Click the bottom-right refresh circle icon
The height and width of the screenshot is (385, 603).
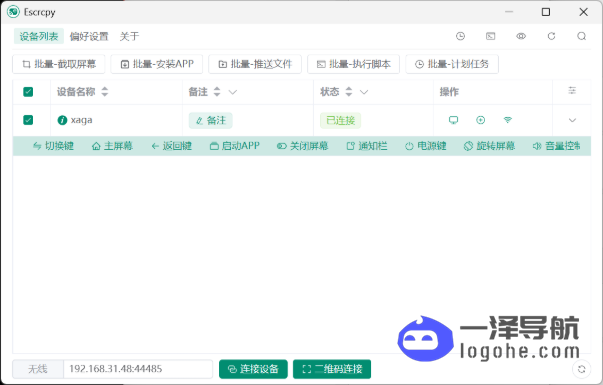coord(581,369)
